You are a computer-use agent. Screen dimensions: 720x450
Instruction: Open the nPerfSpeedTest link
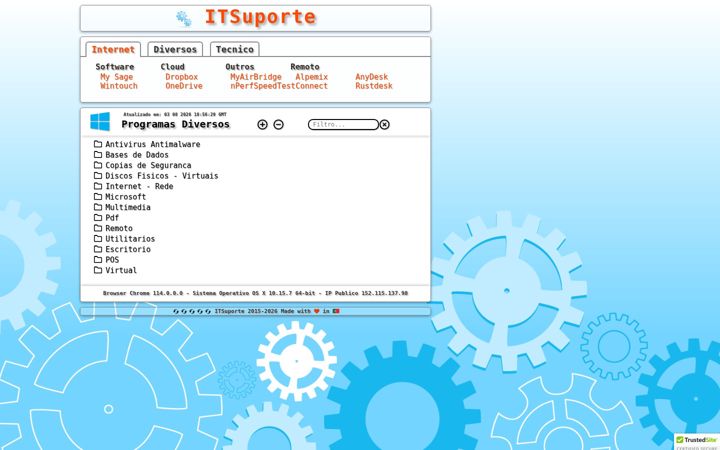(263, 86)
